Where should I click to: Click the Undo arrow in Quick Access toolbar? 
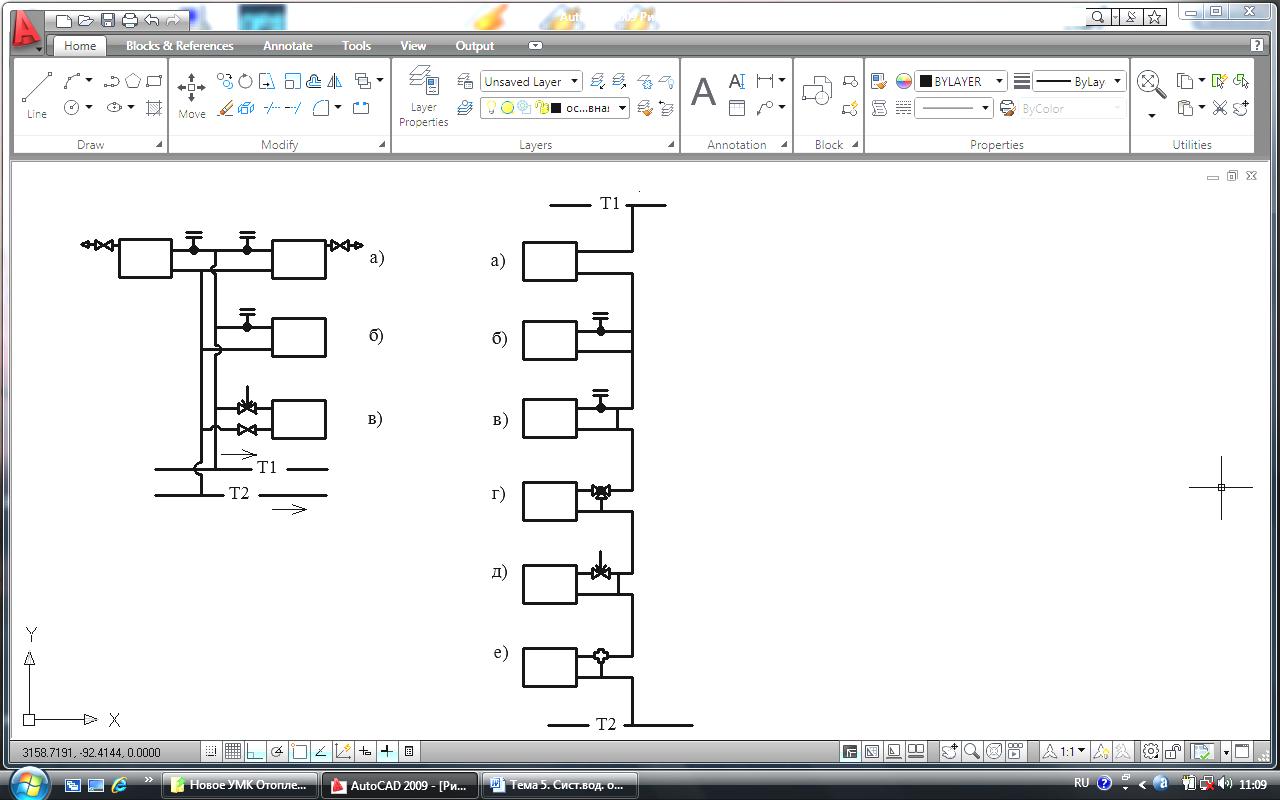(x=151, y=20)
